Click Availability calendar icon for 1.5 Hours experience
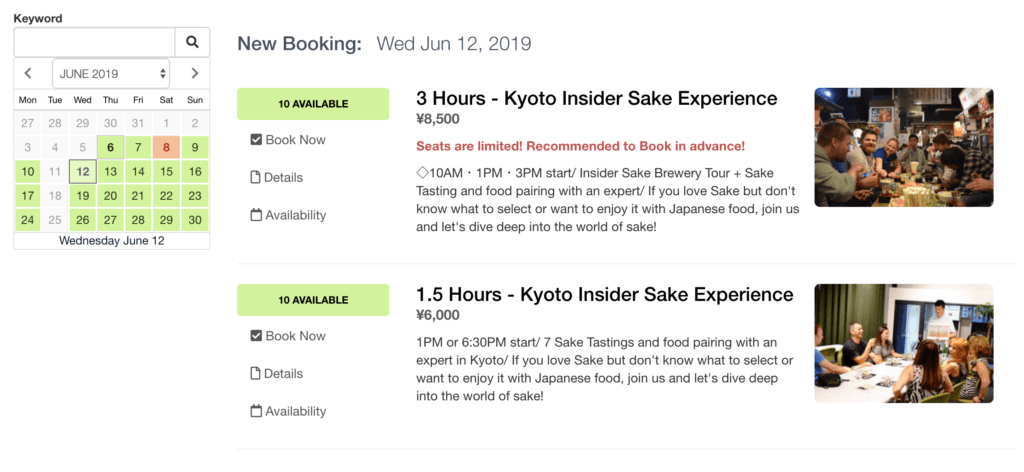 coord(256,411)
